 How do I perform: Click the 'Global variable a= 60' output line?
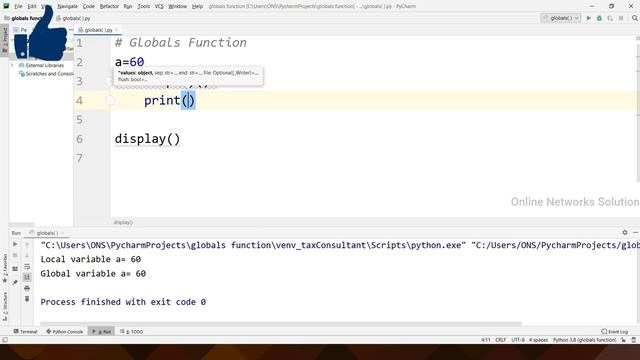[x=93, y=273]
